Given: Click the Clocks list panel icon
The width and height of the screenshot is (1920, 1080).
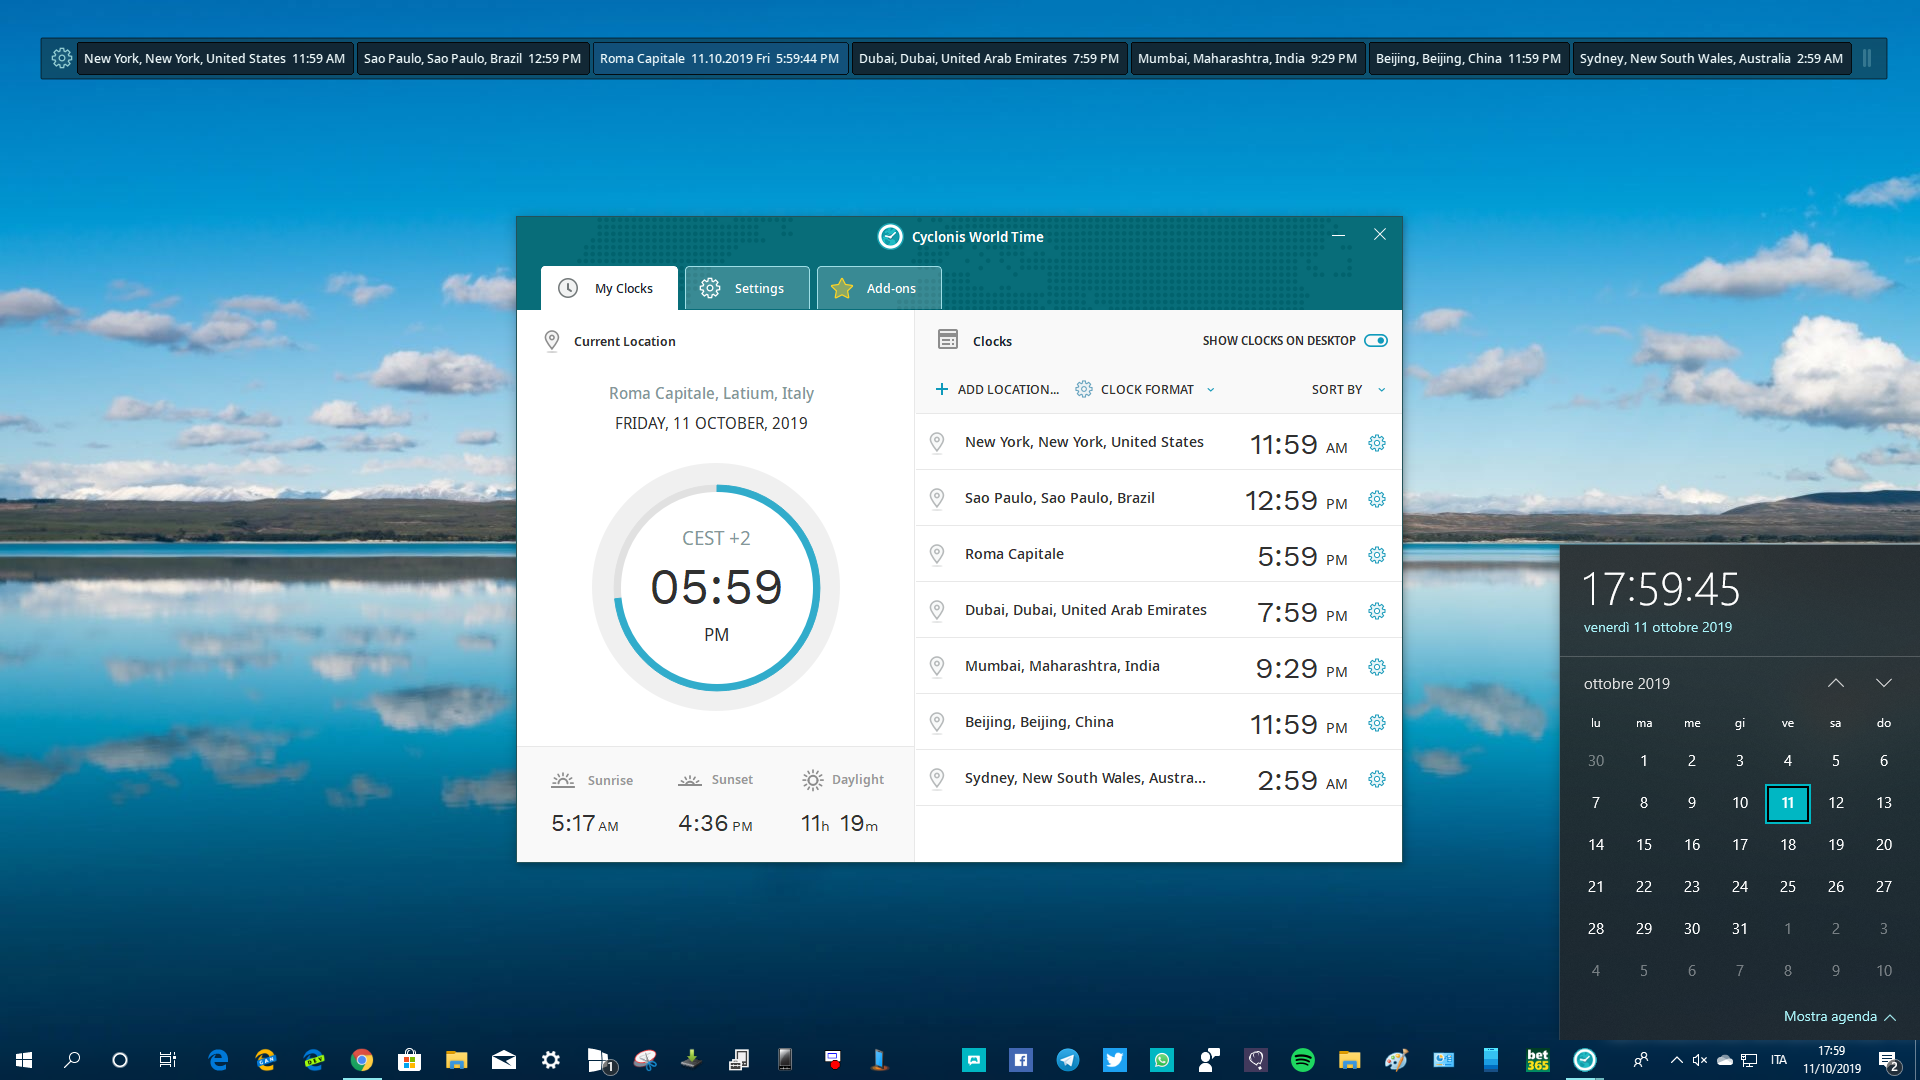Looking at the screenshot, I should [x=947, y=340].
